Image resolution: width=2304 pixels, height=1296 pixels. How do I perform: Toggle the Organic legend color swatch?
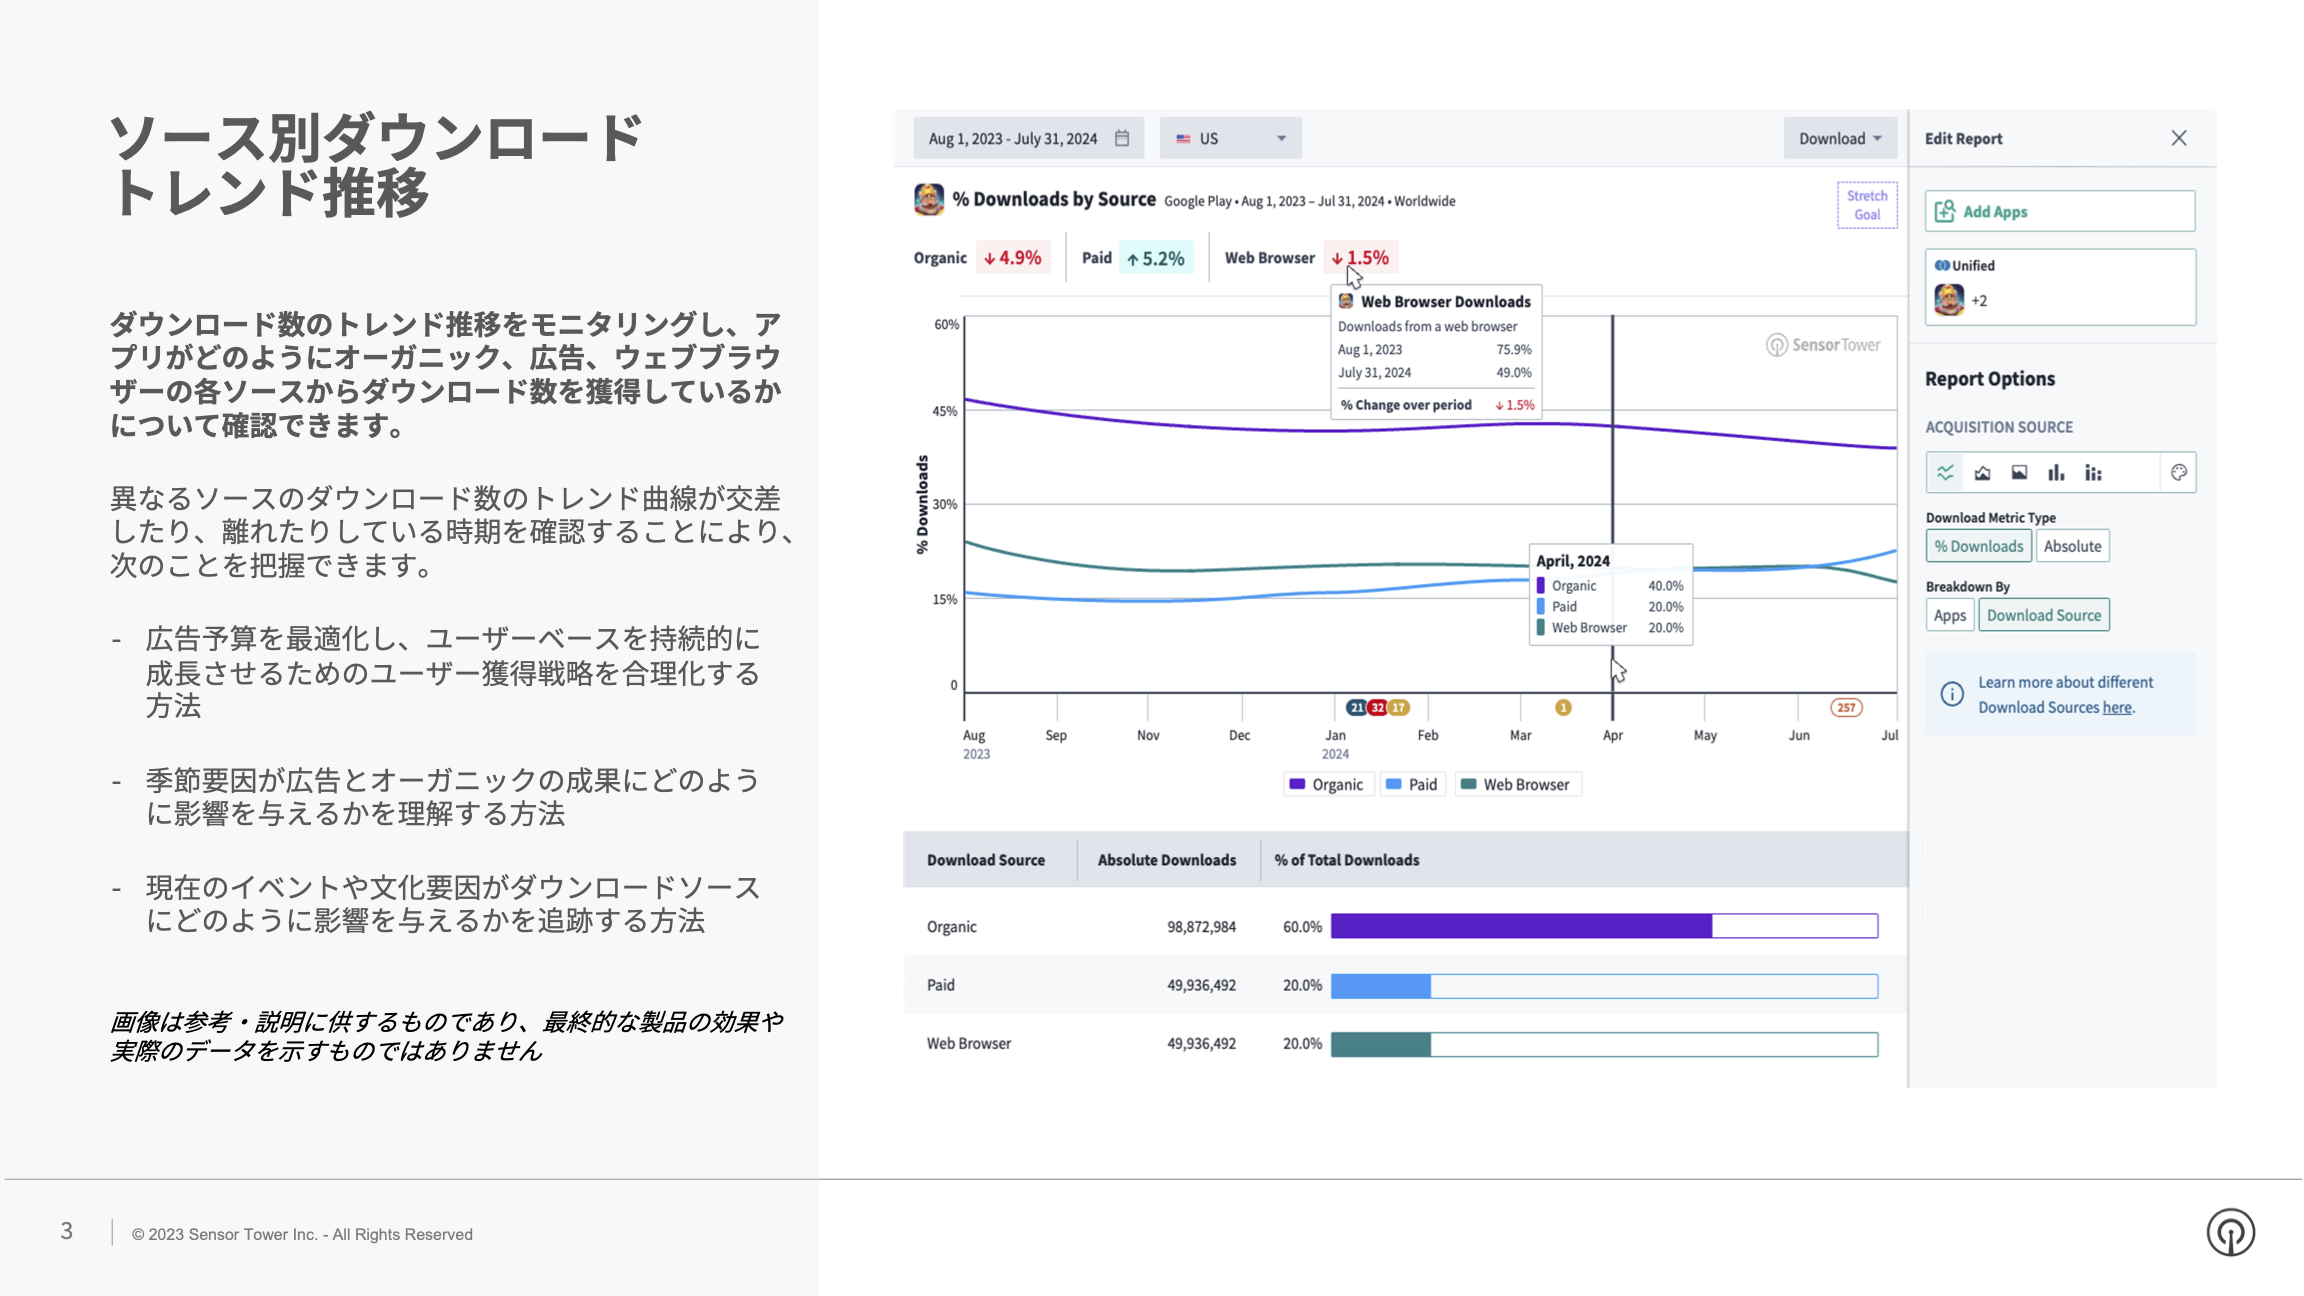coord(1297,784)
